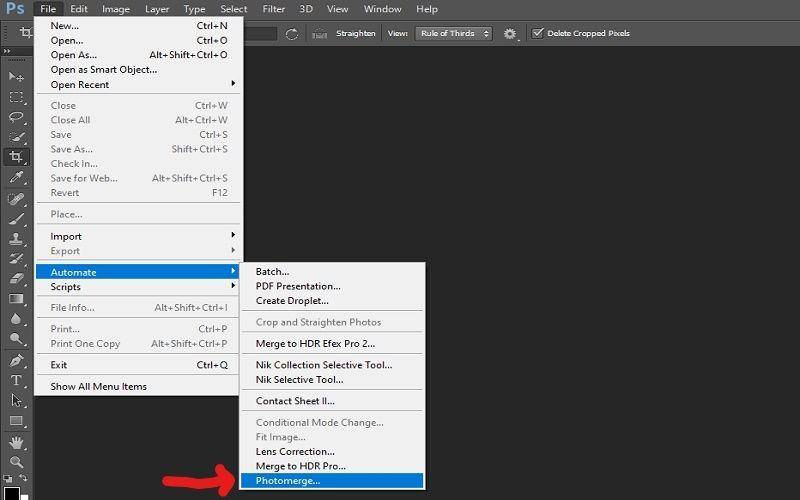Screen dimensions: 800x500
Task: Choose Open As from File menu
Action: tap(138, 55)
